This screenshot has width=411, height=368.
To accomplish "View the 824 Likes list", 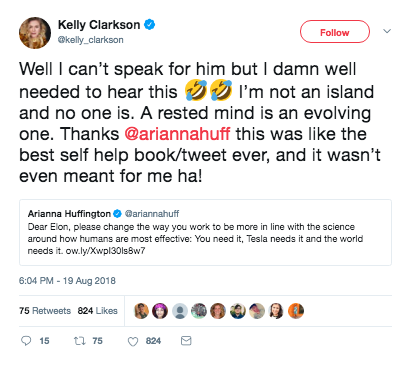I will point(98,311).
